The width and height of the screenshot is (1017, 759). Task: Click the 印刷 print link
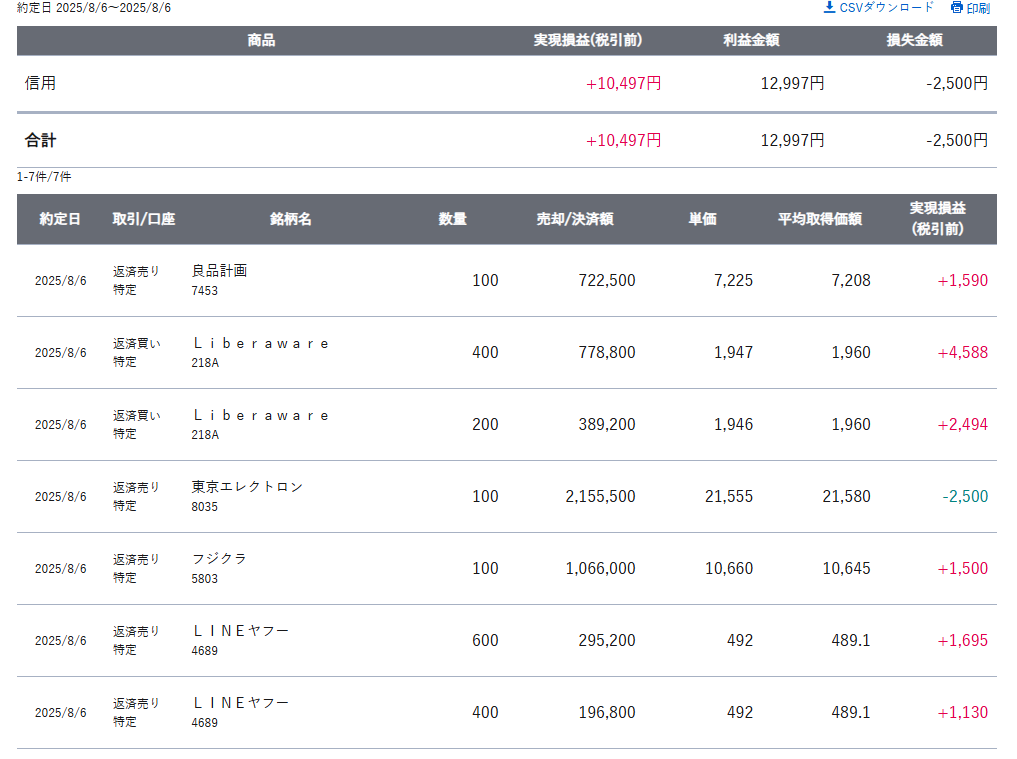(x=970, y=8)
